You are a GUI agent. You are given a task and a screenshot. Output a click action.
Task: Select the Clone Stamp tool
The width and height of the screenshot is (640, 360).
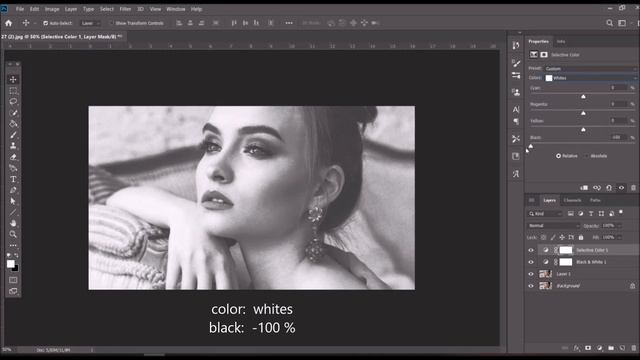13,146
